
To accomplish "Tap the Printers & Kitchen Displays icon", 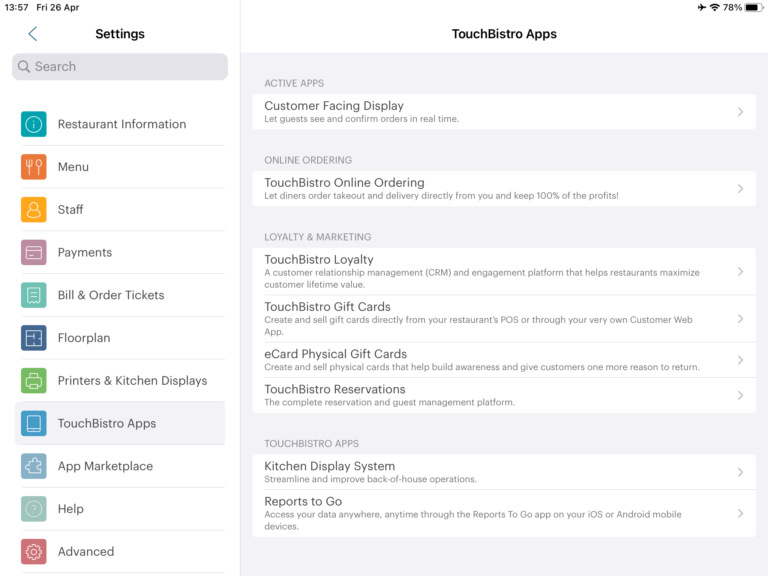I will pyautogui.click(x=34, y=381).
